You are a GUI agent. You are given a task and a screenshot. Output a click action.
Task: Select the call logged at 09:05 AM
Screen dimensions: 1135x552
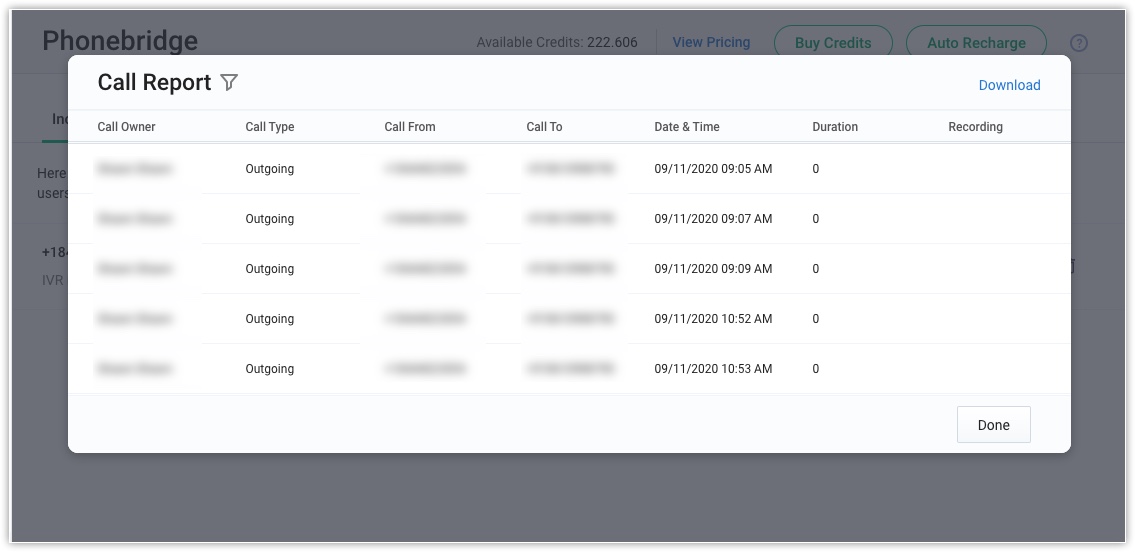713,169
